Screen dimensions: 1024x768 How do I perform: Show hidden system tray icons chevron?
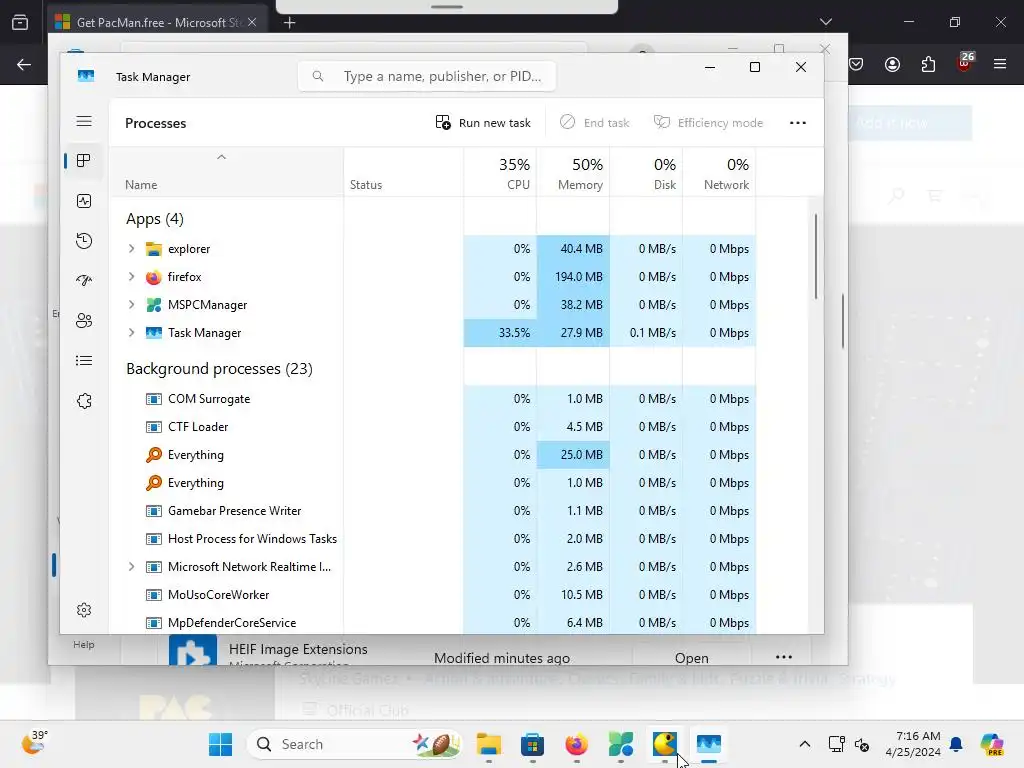point(805,744)
